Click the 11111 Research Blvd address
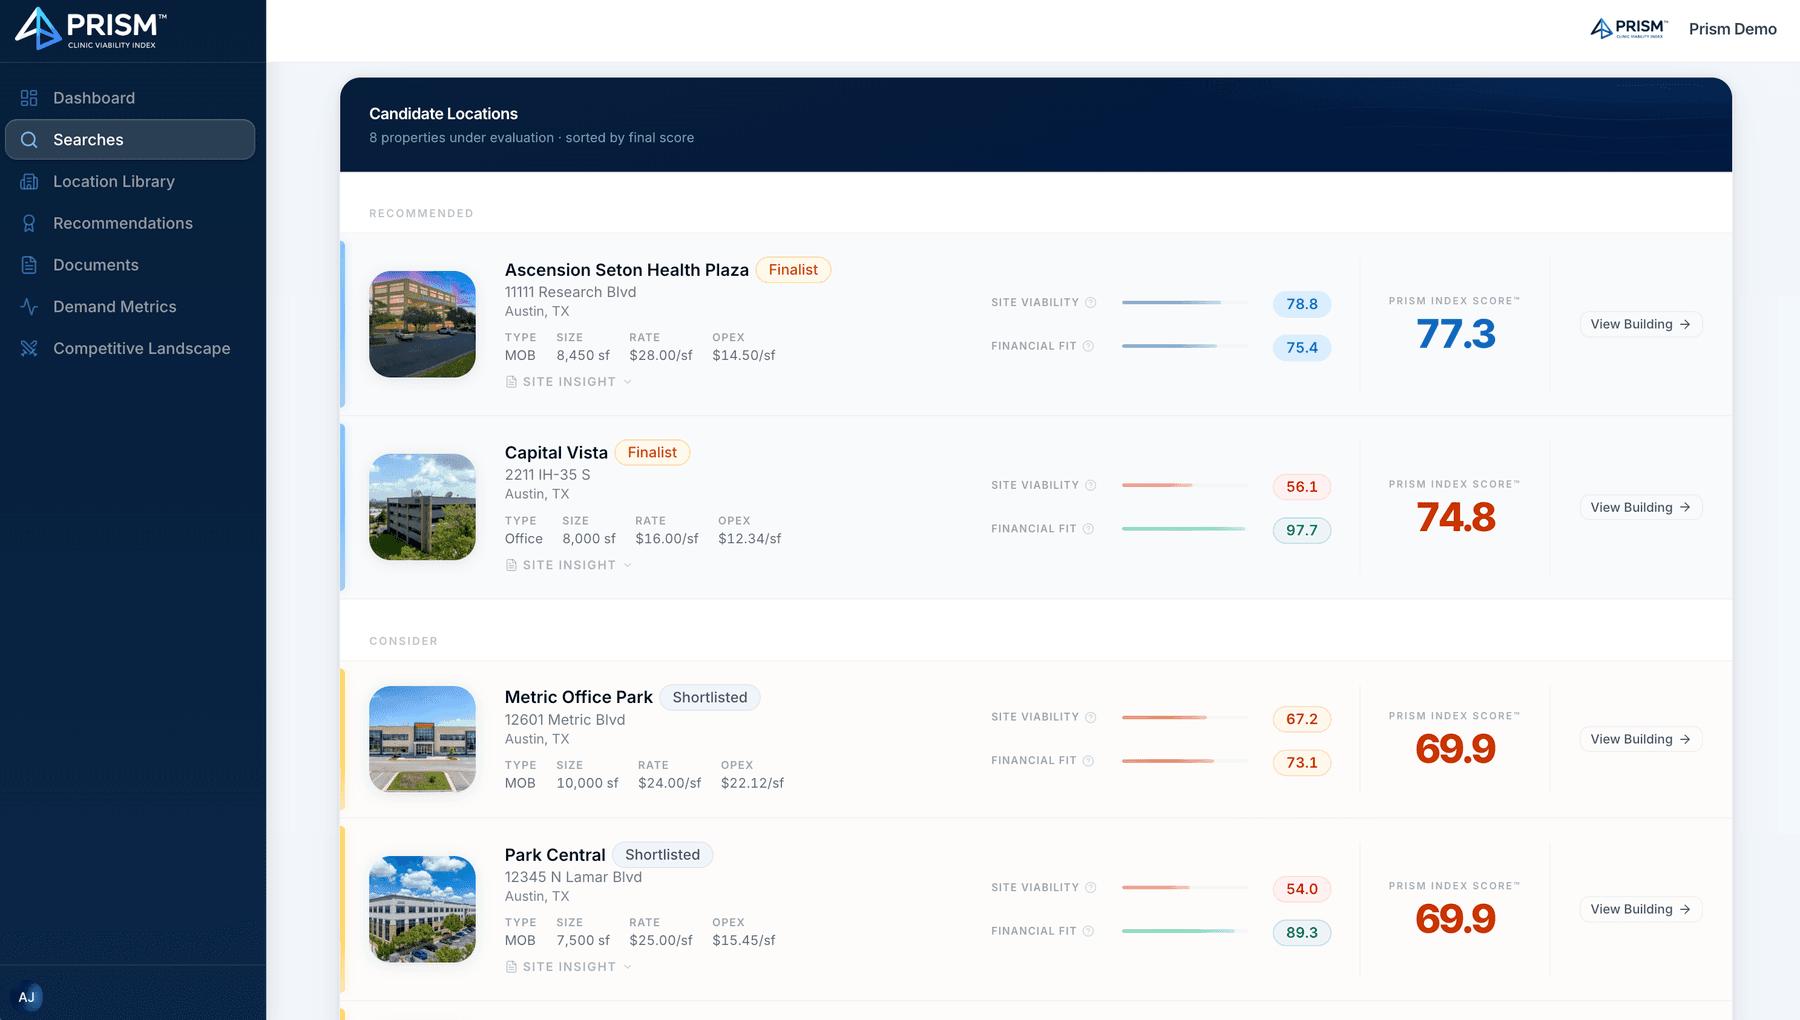 coord(571,292)
